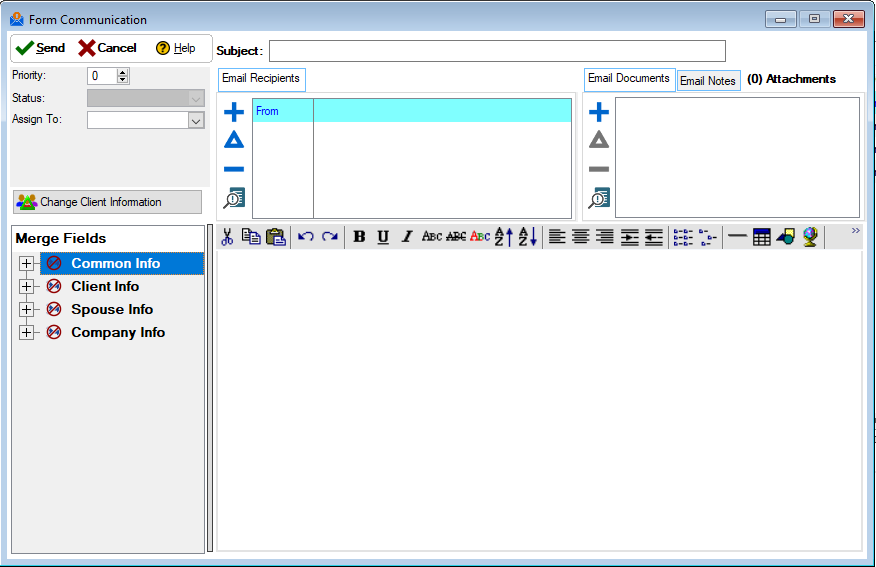Click gray triangle icon in Email Documents
The width and height of the screenshot is (876, 567).
599,139
